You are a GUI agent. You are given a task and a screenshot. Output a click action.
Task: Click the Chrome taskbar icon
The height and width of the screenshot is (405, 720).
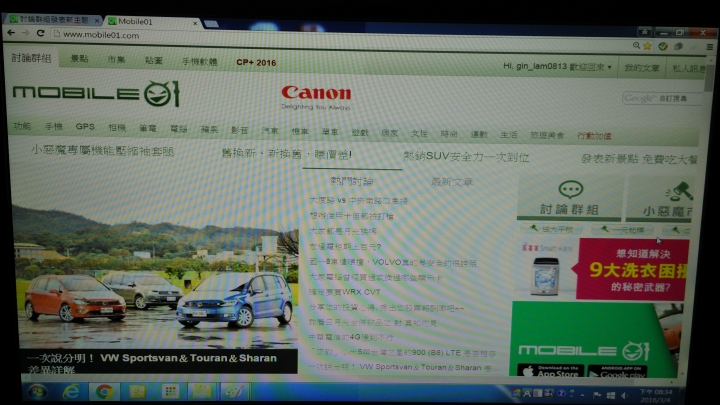pyautogui.click(x=105, y=392)
